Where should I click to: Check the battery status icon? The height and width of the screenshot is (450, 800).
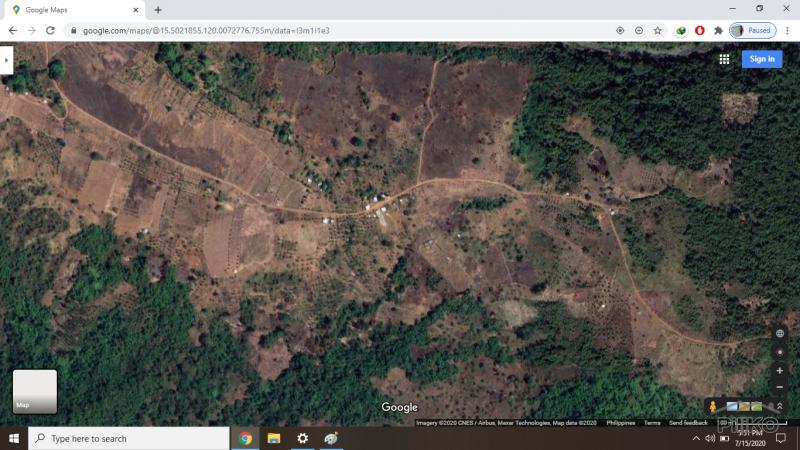pyautogui.click(x=724, y=438)
